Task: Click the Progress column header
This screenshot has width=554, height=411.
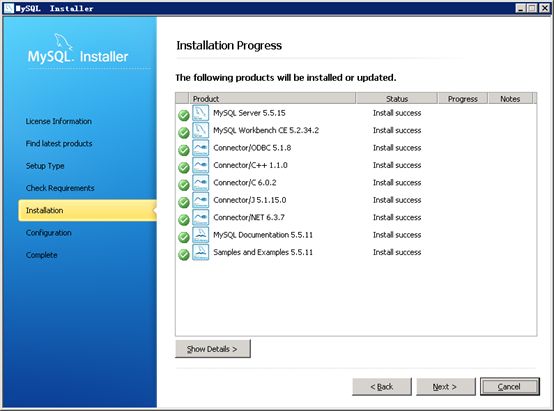Action: (463, 99)
